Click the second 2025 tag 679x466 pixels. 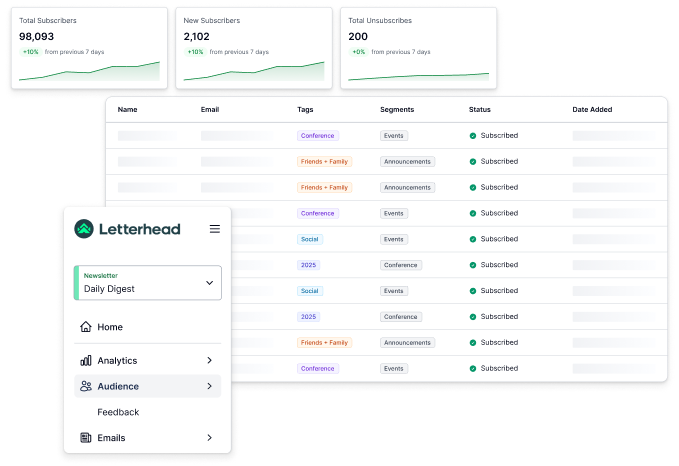coord(308,317)
